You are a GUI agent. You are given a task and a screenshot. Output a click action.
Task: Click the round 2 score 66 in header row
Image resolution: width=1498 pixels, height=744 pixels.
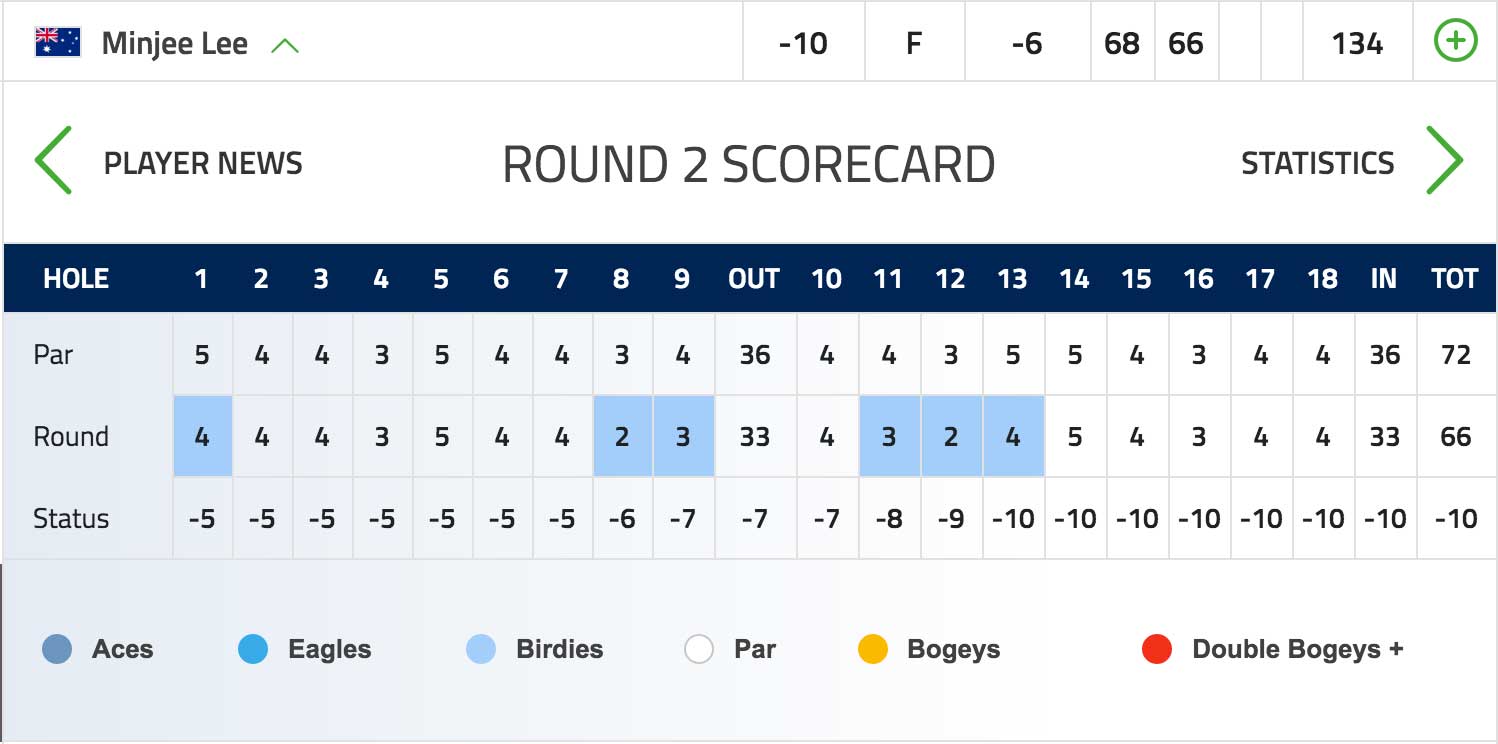1186,43
